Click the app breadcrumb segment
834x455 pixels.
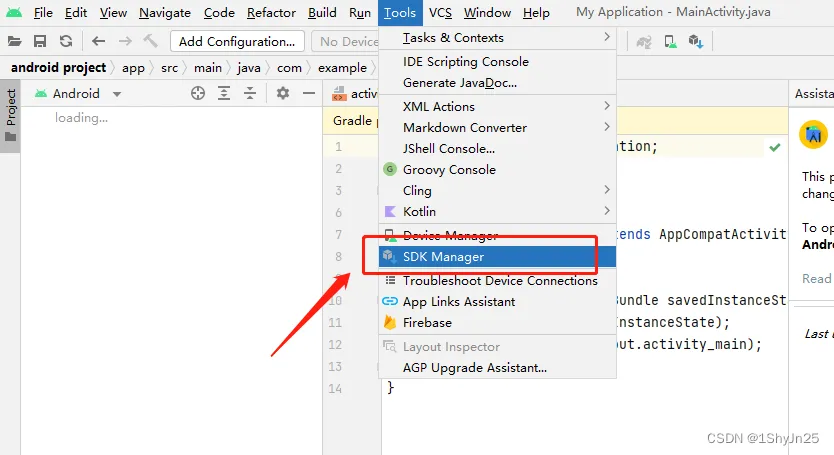[133, 68]
